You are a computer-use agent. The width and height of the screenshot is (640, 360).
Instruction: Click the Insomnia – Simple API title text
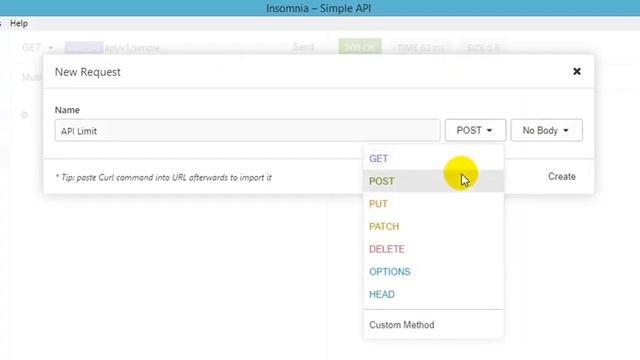318,8
